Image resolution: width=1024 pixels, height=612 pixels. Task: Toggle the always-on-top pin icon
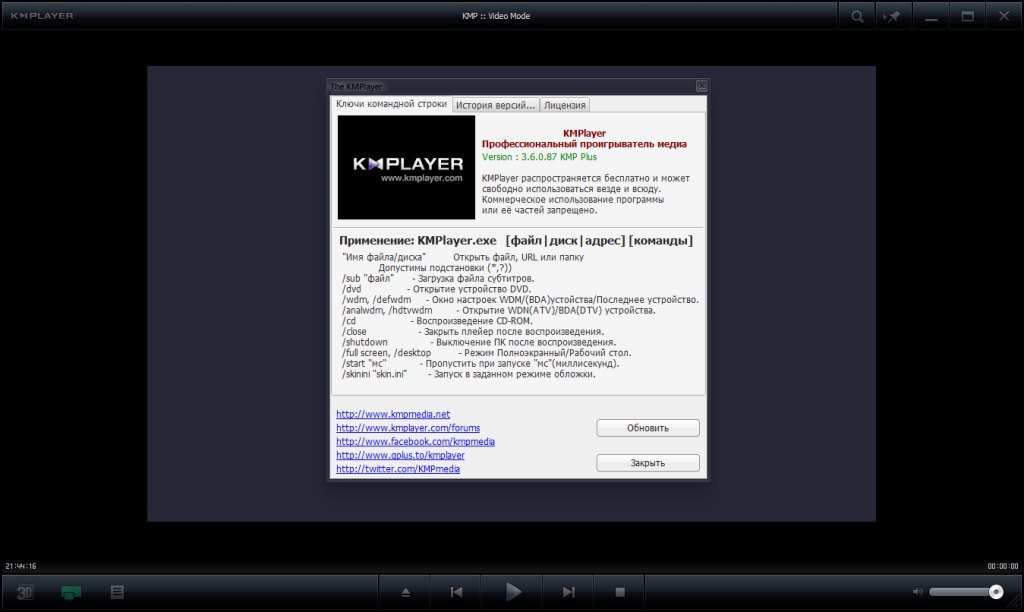(894, 16)
